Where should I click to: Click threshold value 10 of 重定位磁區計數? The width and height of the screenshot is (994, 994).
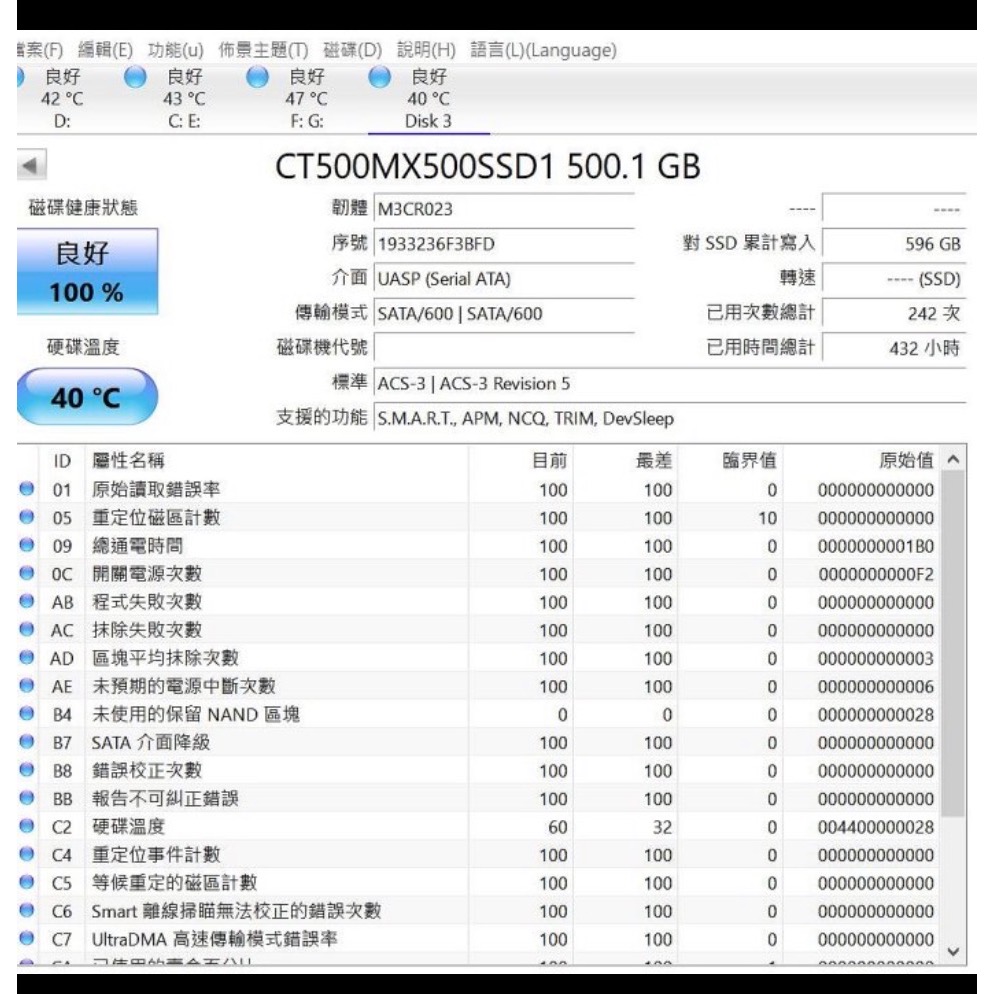pos(767,518)
